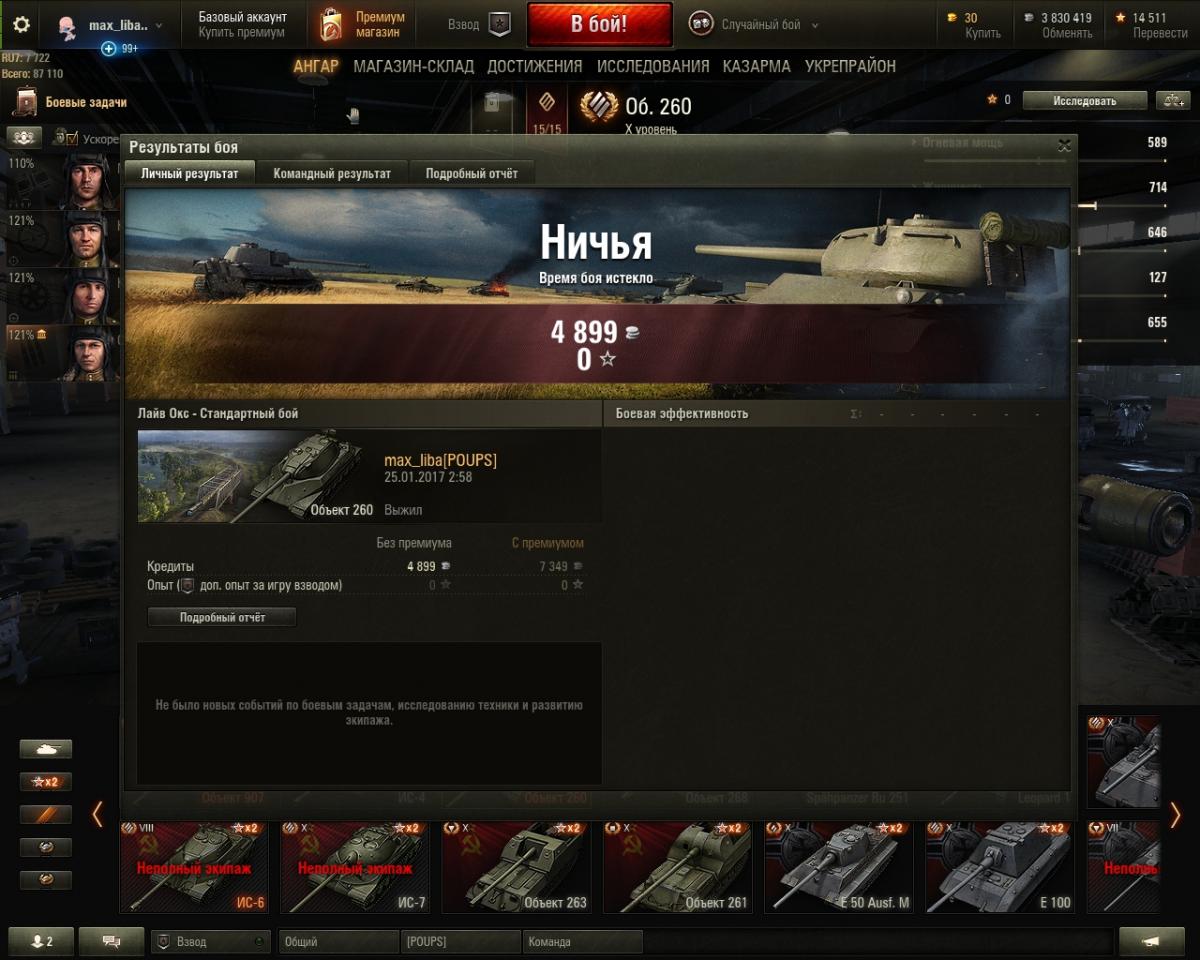Switch to Командный результат tab
Screen dimensions: 1200x960
click(x=332, y=173)
